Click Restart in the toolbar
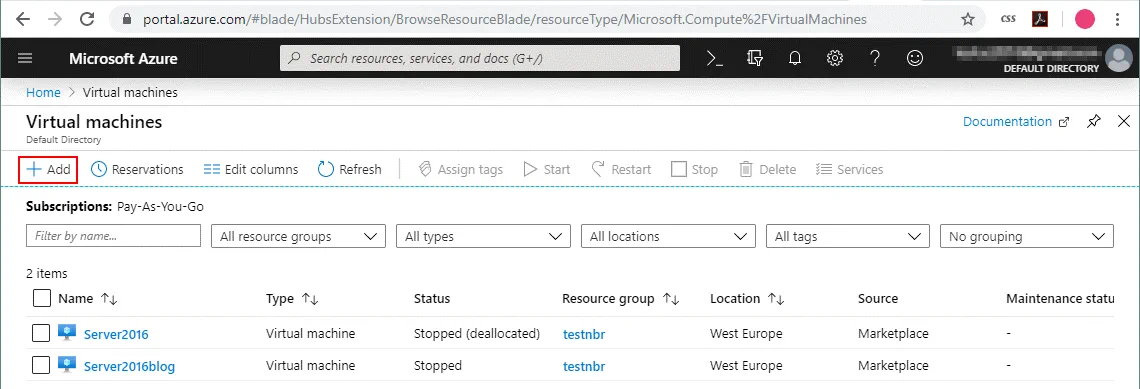 621,169
